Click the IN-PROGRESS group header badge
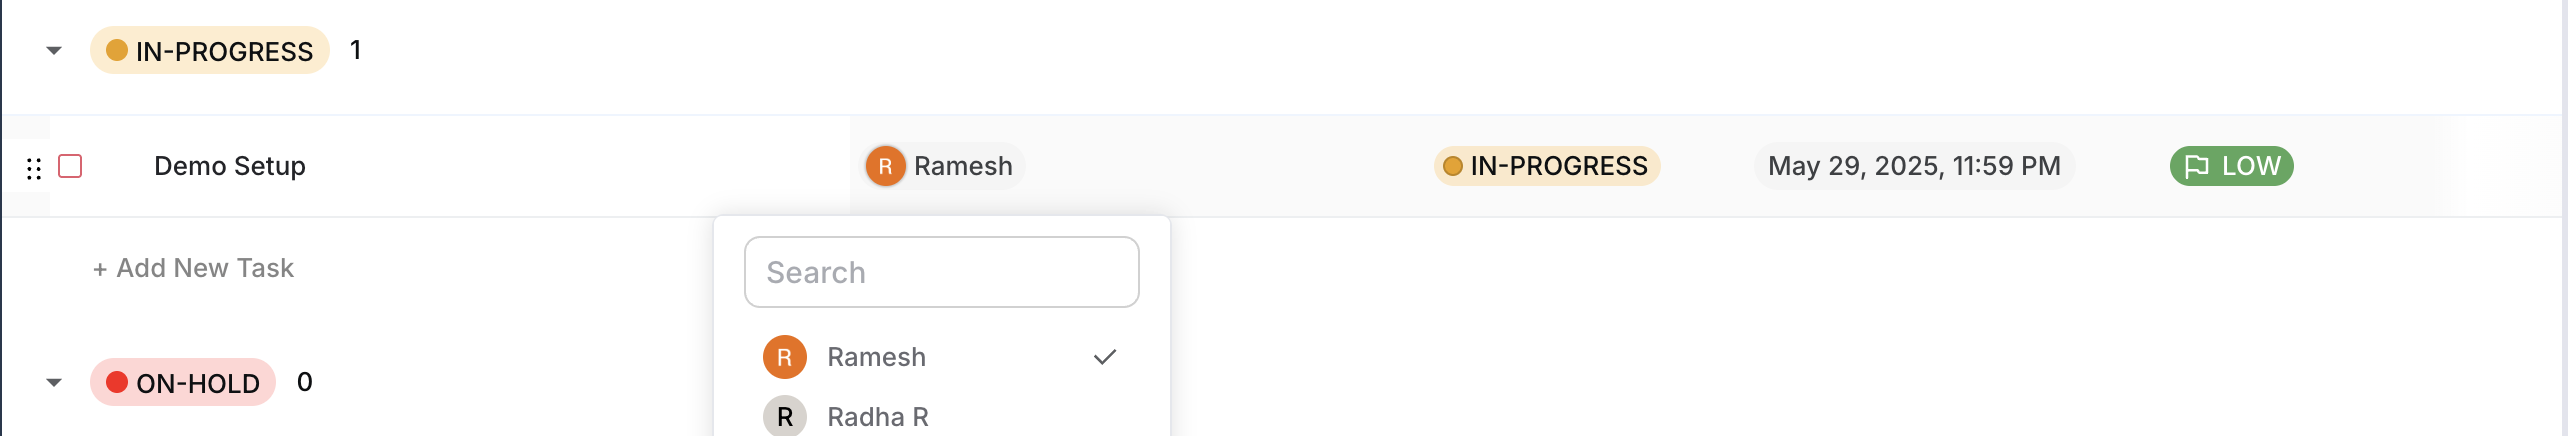 click(210, 50)
